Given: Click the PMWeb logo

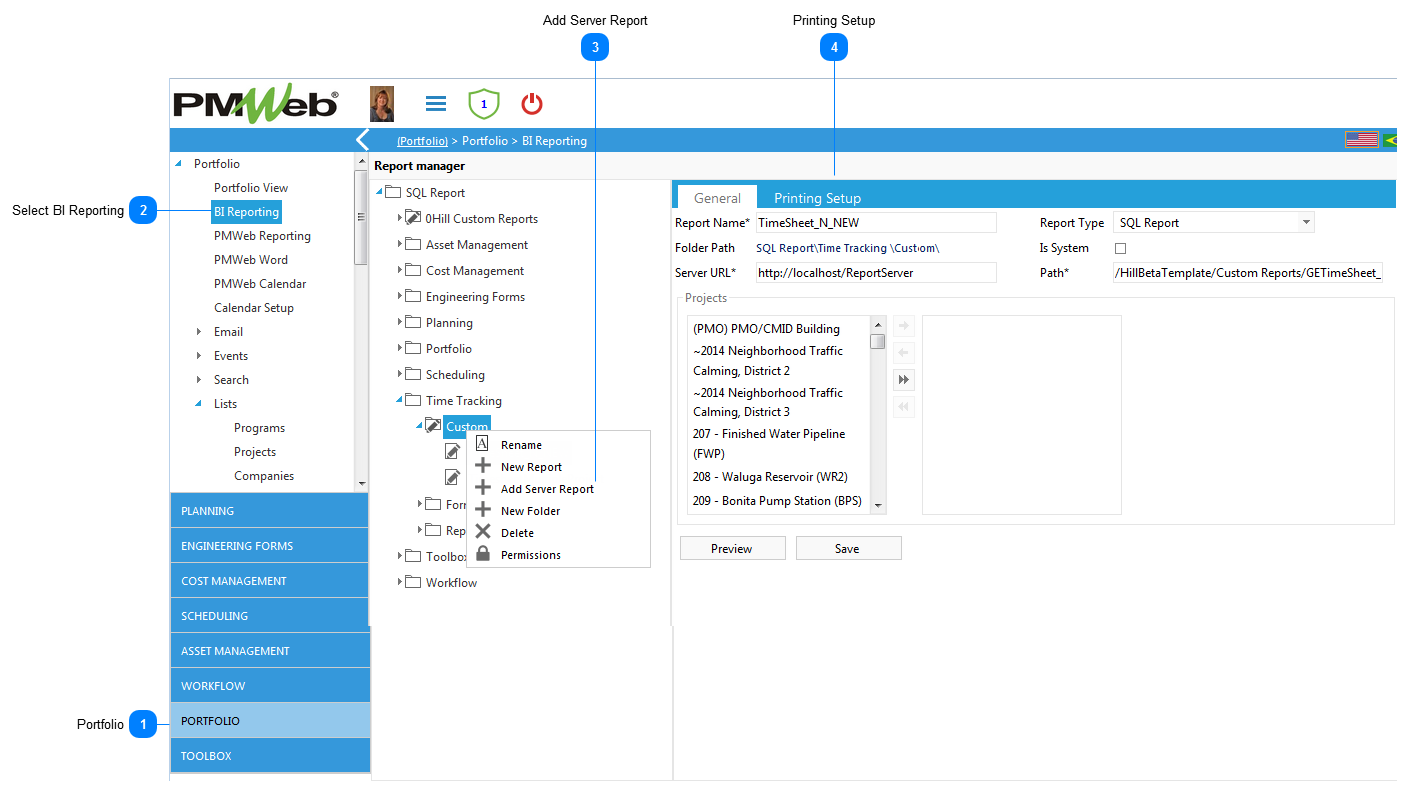Looking at the screenshot, I should pyautogui.click(x=256, y=104).
